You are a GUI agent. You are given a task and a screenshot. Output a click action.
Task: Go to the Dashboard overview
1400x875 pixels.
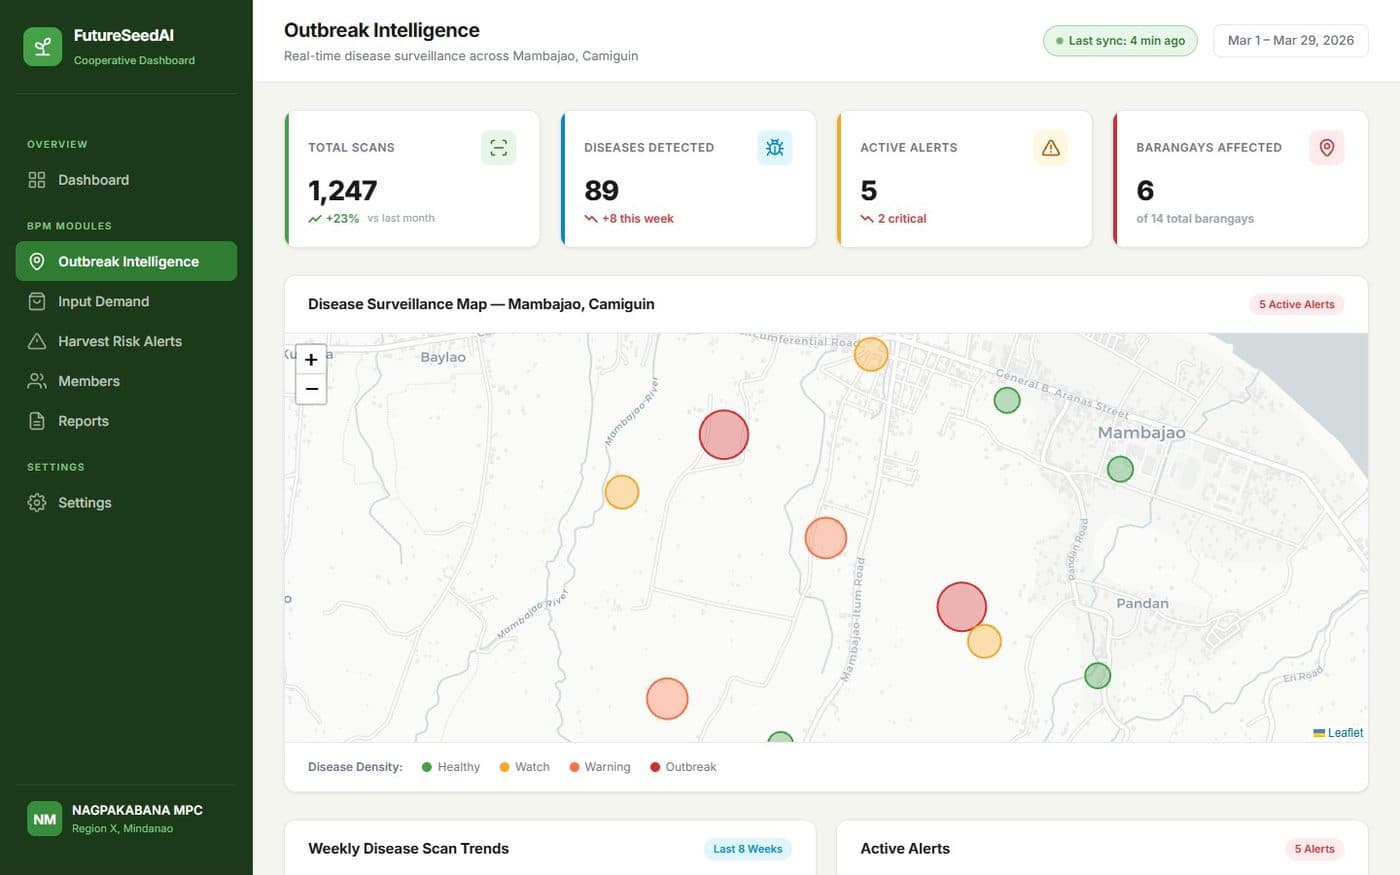click(x=126, y=180)
